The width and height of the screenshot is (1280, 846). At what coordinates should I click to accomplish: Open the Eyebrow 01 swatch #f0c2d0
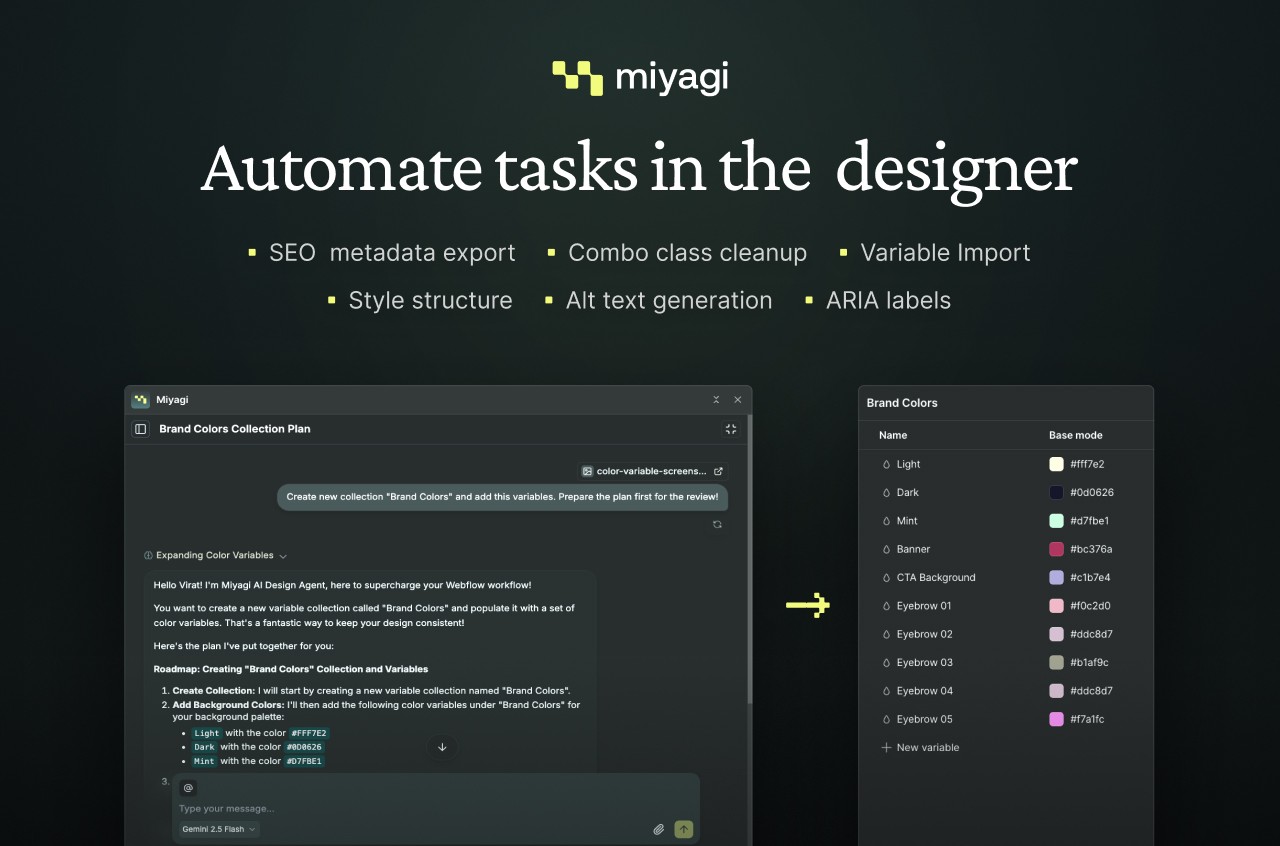[x=1056, y=606]
